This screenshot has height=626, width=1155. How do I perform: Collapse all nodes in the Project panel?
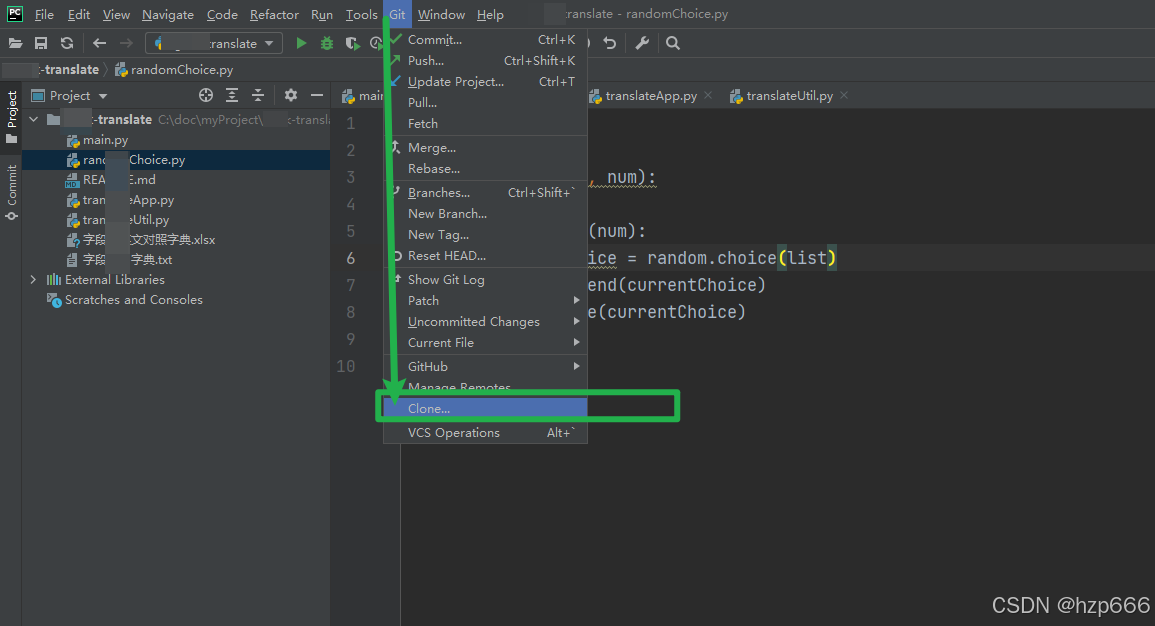click(x=257, y=95)
